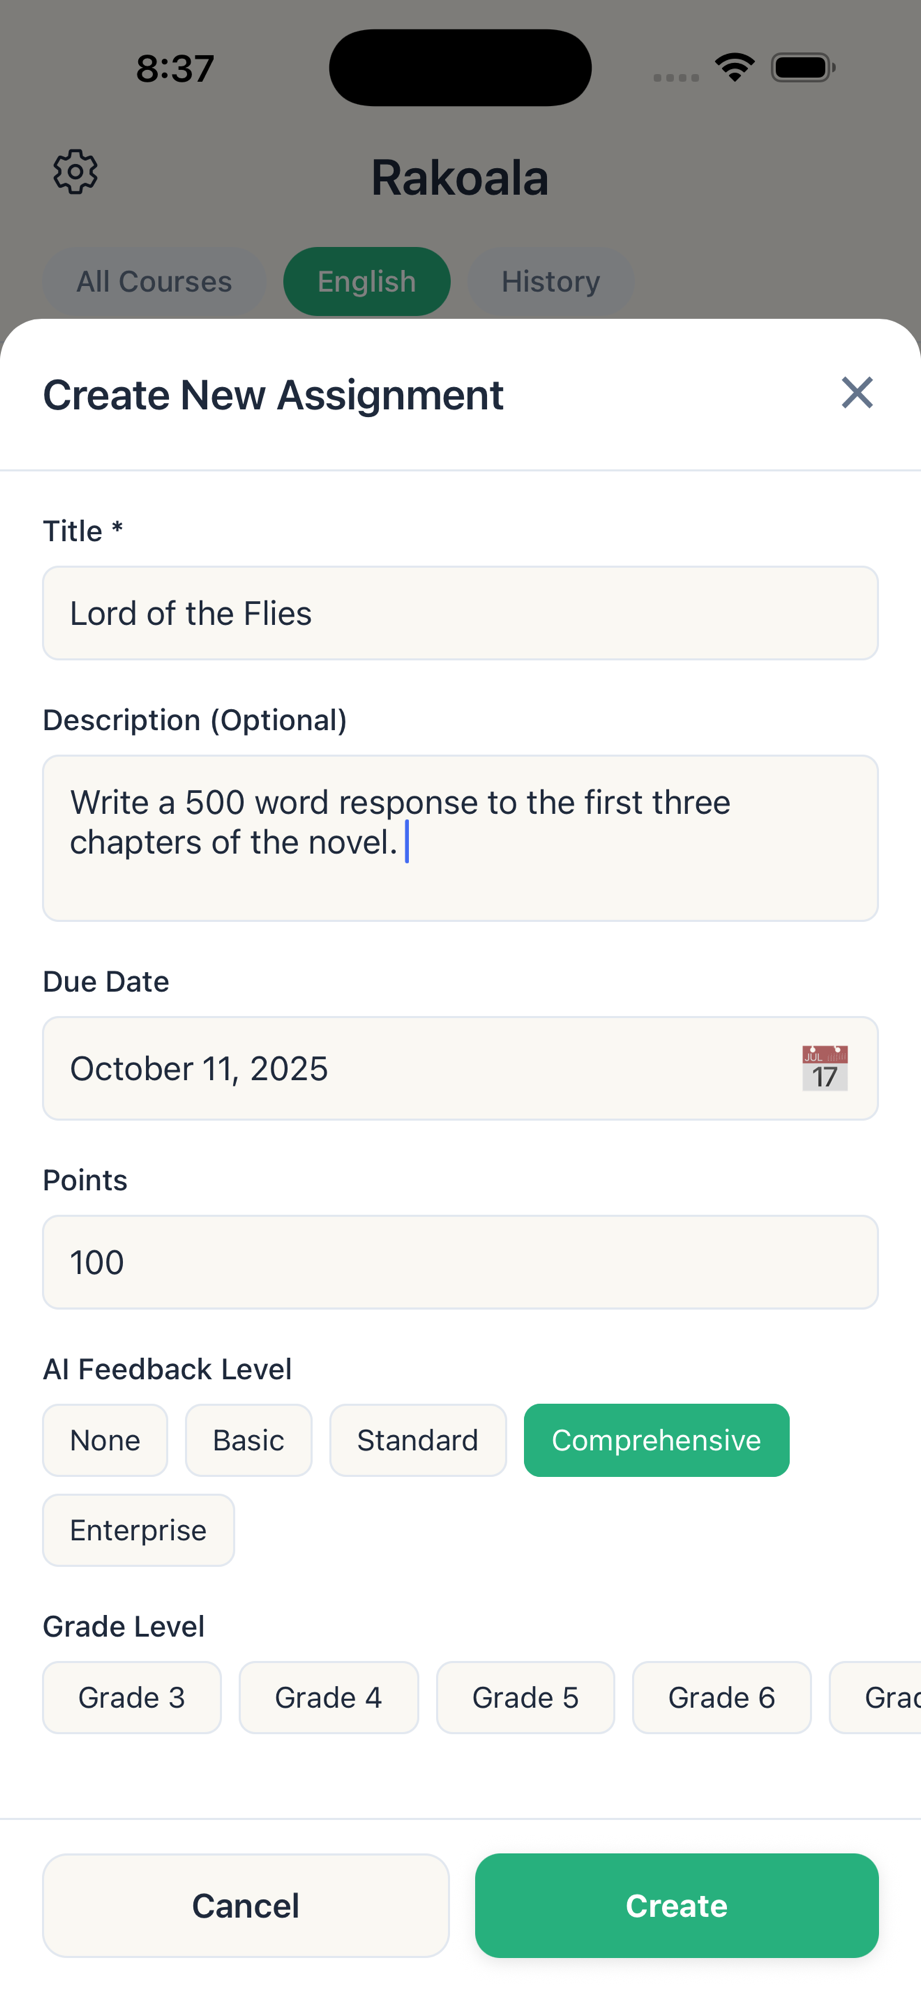The width and height of the screenshot is (921, 2000).
Task: Choose Enterprise AI feedback level
Action: click(138, 1530)
